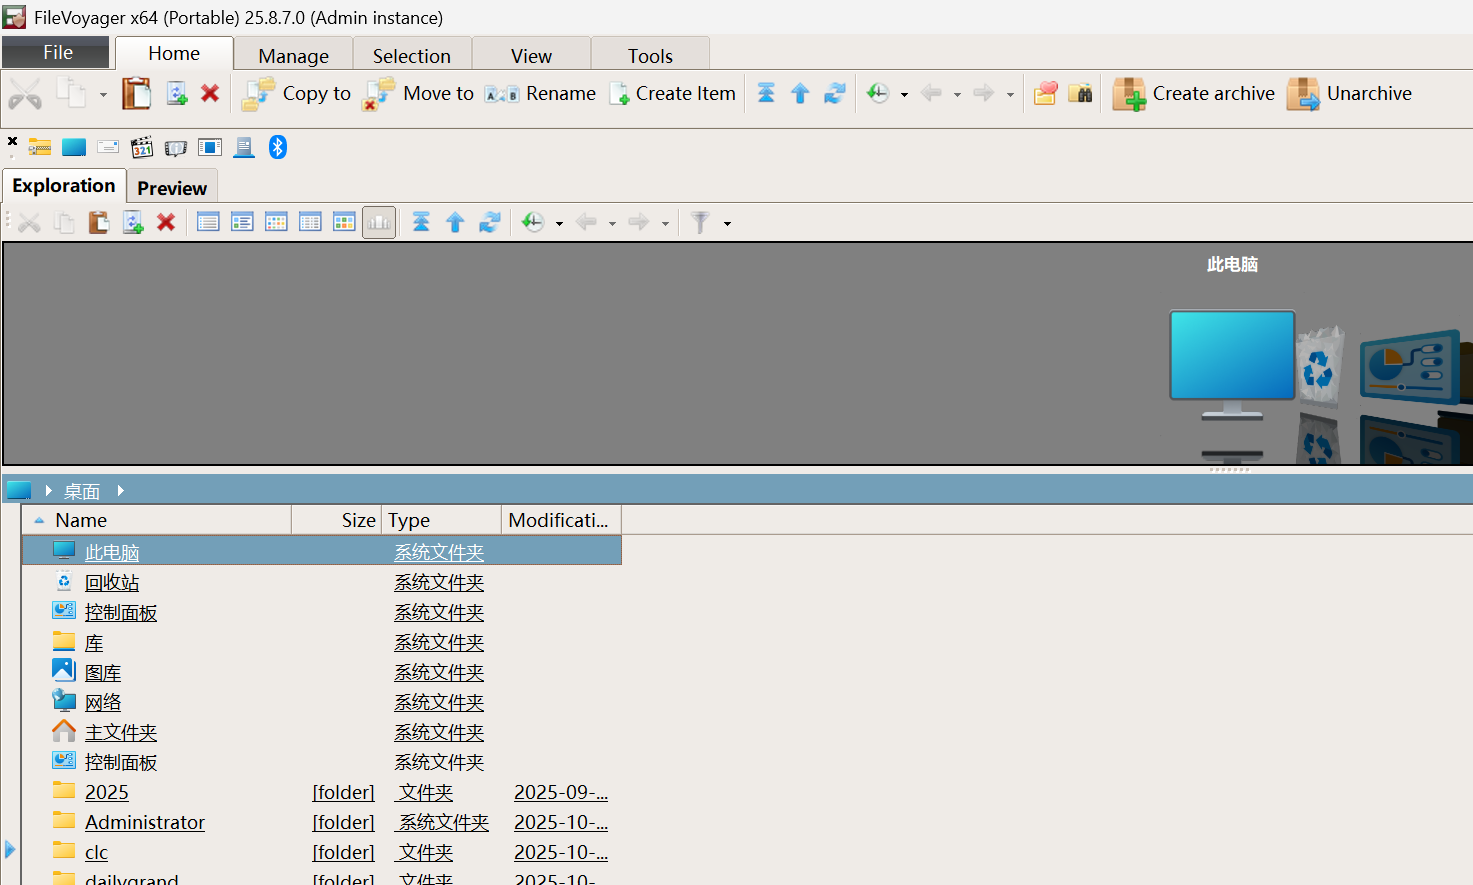Launch the zip archiver quick-access icon
Image resolution: width=1473 pixels, height=885 pixels.
pyautogui.click(x=39, y=147)
